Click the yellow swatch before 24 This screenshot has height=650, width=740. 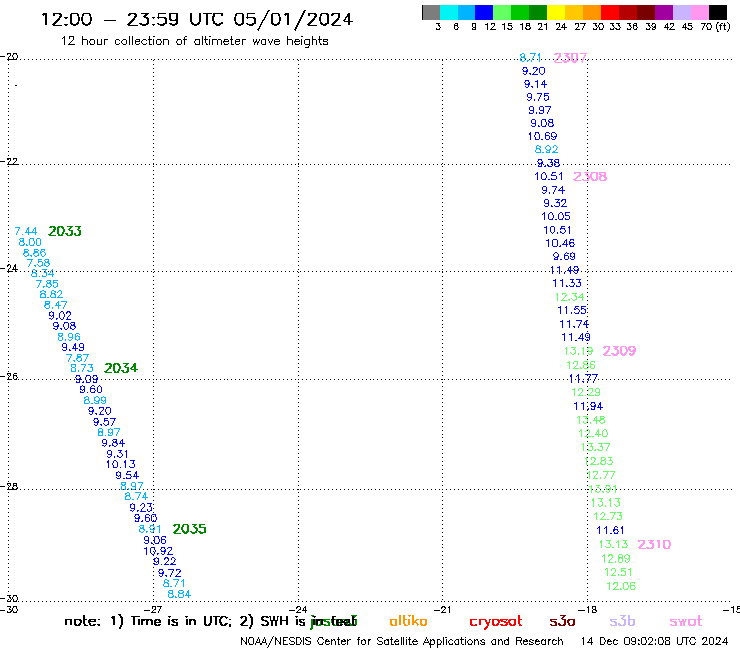click(x=556, y=12)
